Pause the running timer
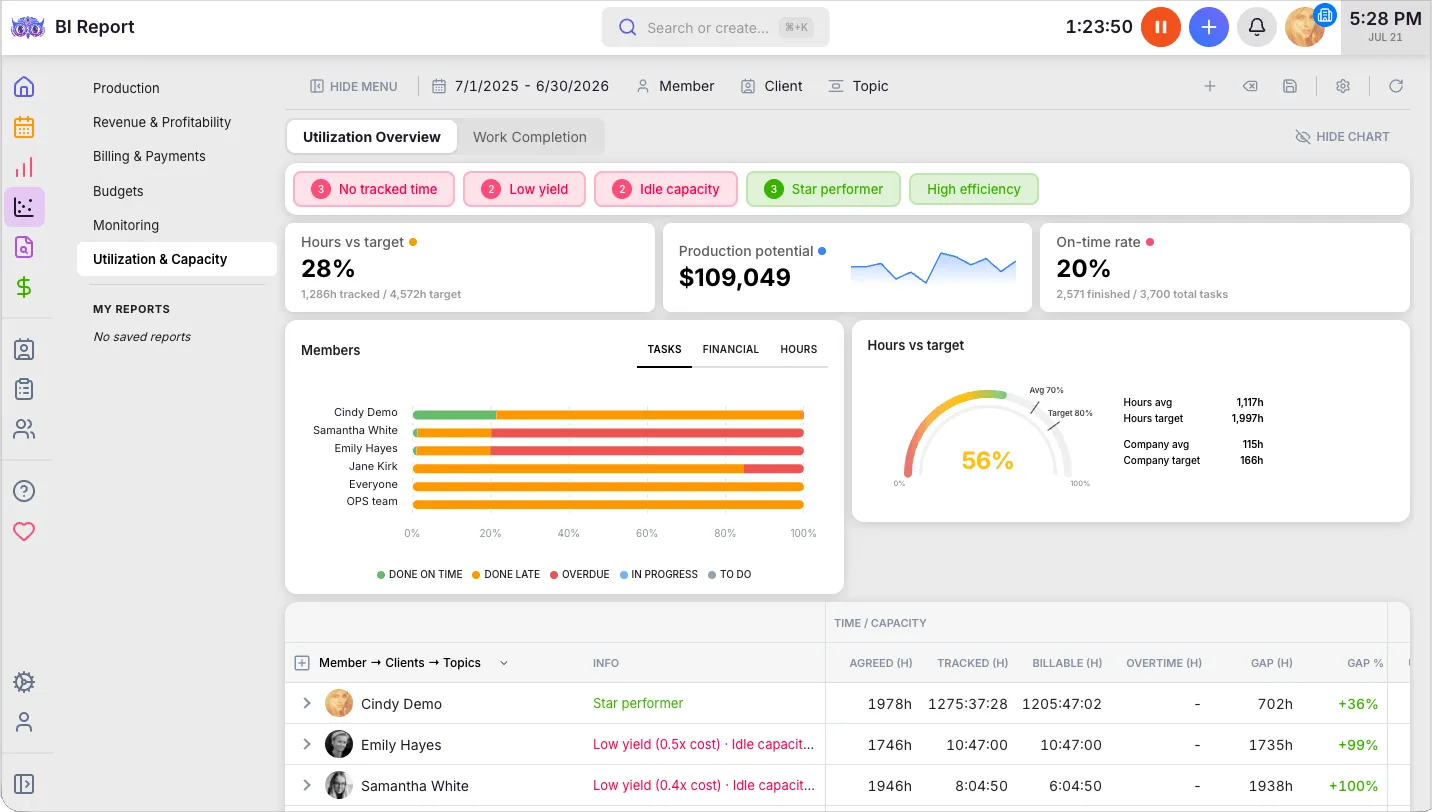Screen dimensions: 1432x812 click(x=1161, y=27)
